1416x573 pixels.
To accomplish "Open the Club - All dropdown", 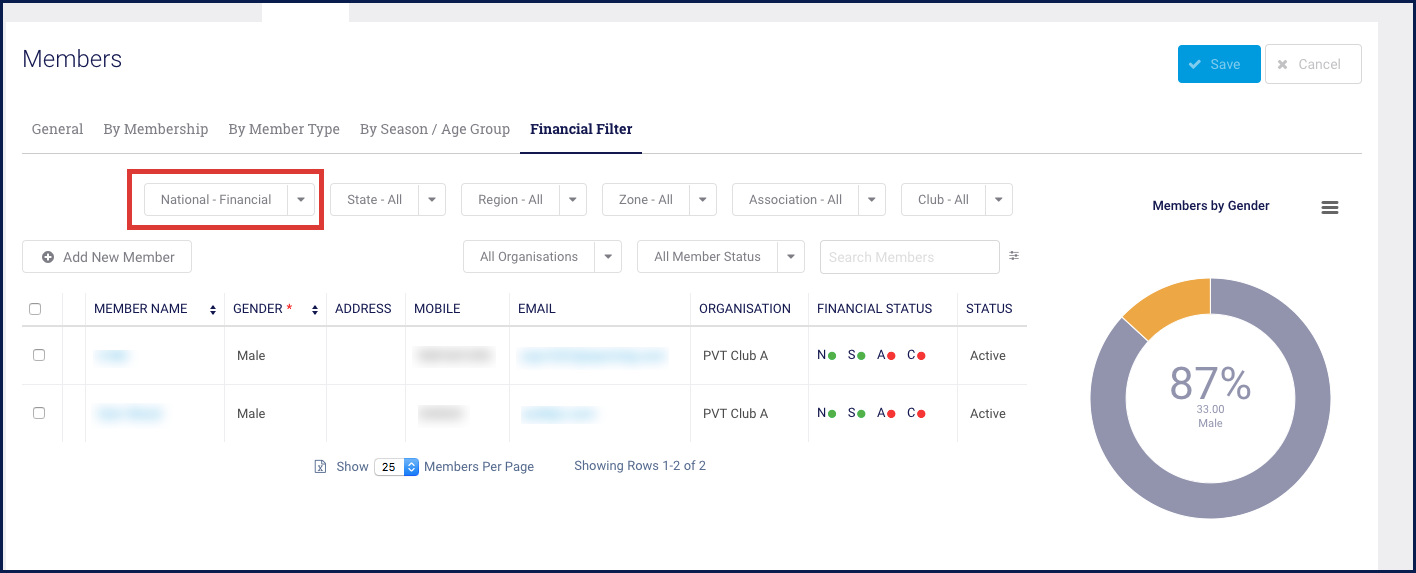I will (x=957, y=200).
